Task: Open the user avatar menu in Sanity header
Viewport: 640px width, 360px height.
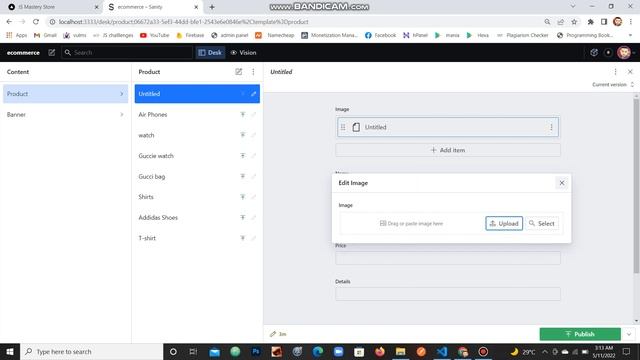Action: [624, 53]
